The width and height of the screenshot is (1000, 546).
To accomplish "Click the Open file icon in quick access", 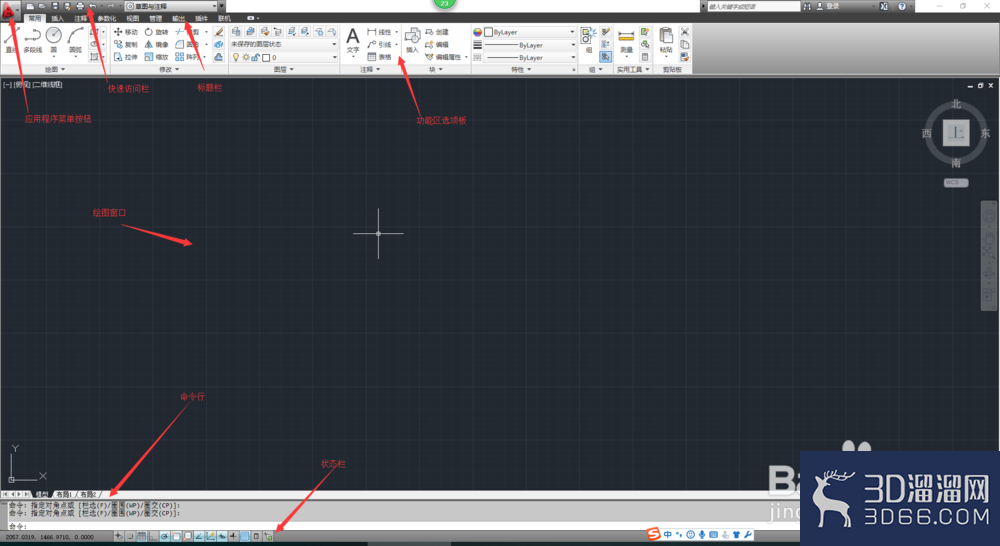I will [x=42, y=6].
